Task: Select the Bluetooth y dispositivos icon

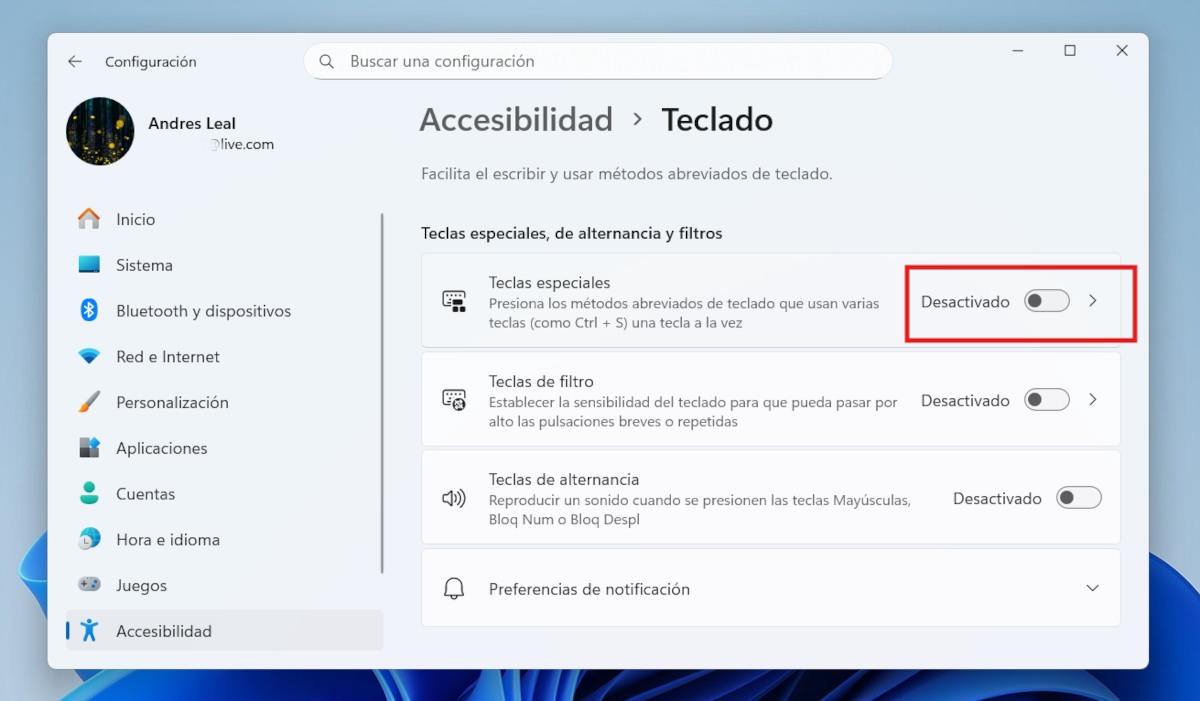Action: [89, 311]
